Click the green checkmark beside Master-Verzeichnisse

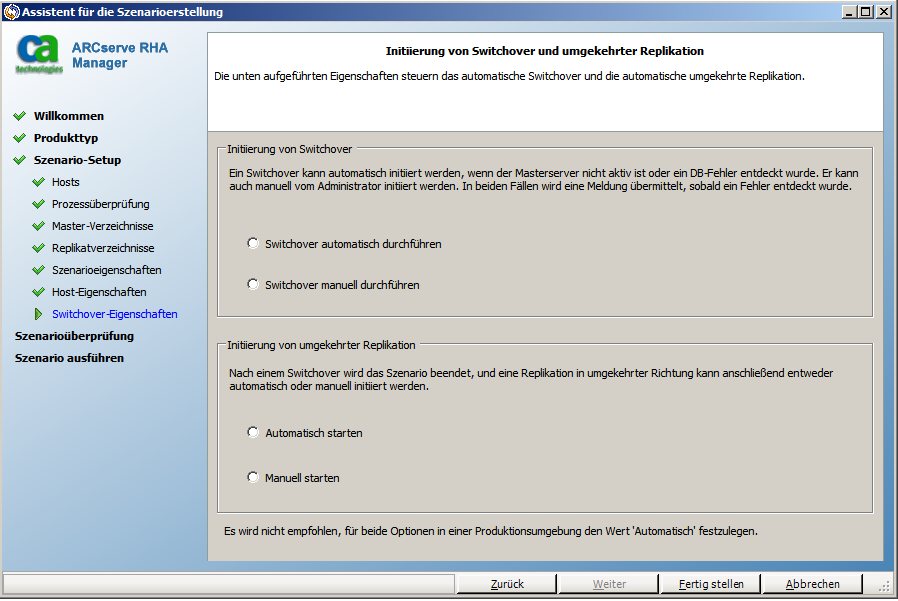(38, 226)
